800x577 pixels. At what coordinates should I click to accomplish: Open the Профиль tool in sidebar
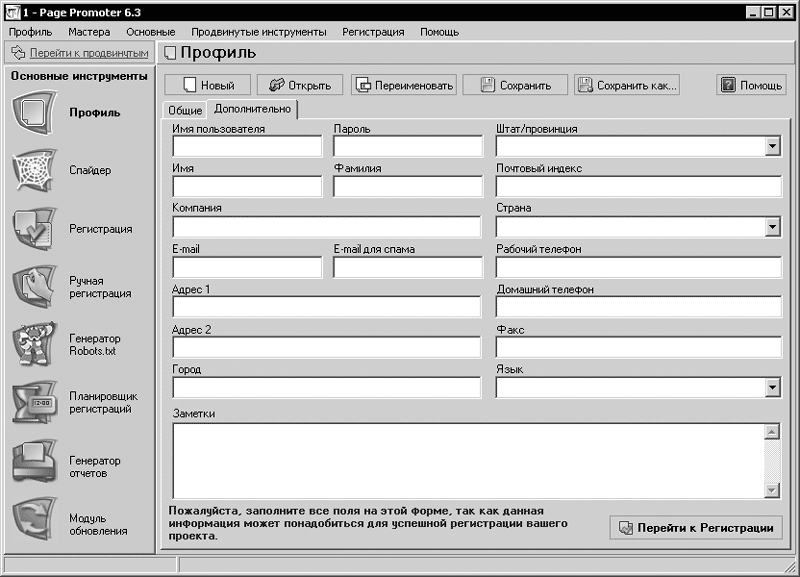coord(35,112)
